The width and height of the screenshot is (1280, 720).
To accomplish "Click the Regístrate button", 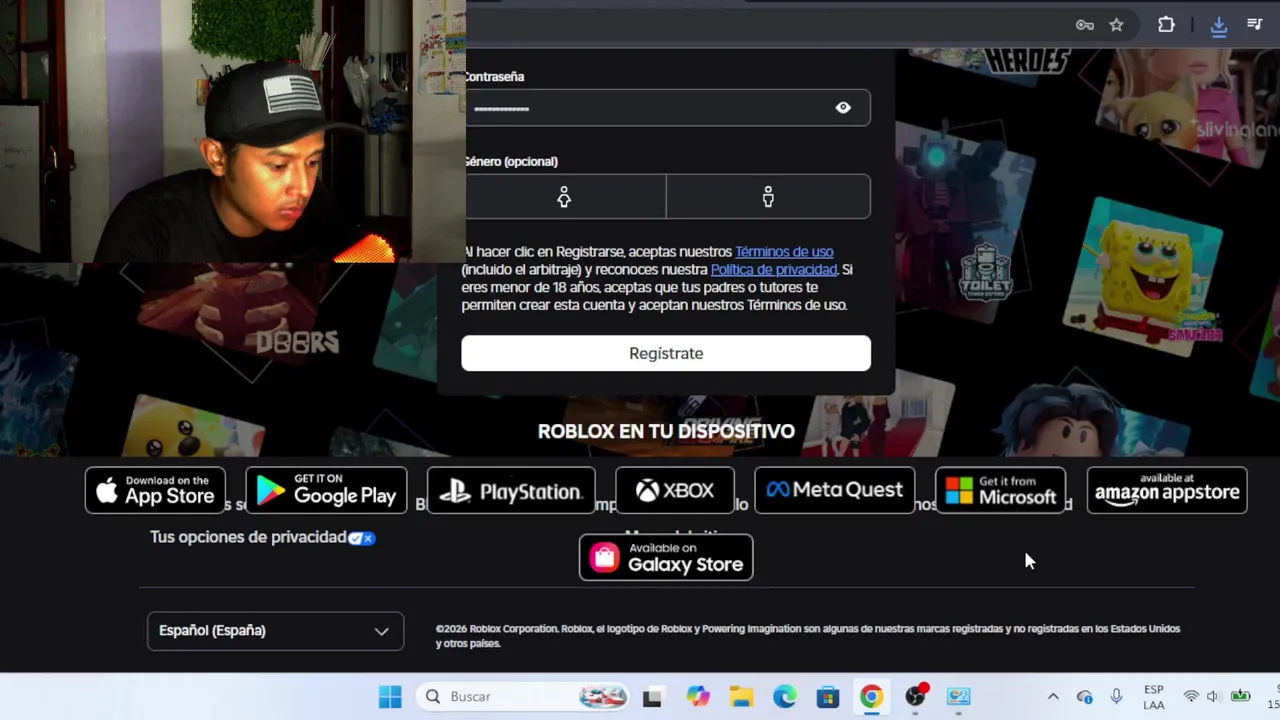I will tap(666, 353).
